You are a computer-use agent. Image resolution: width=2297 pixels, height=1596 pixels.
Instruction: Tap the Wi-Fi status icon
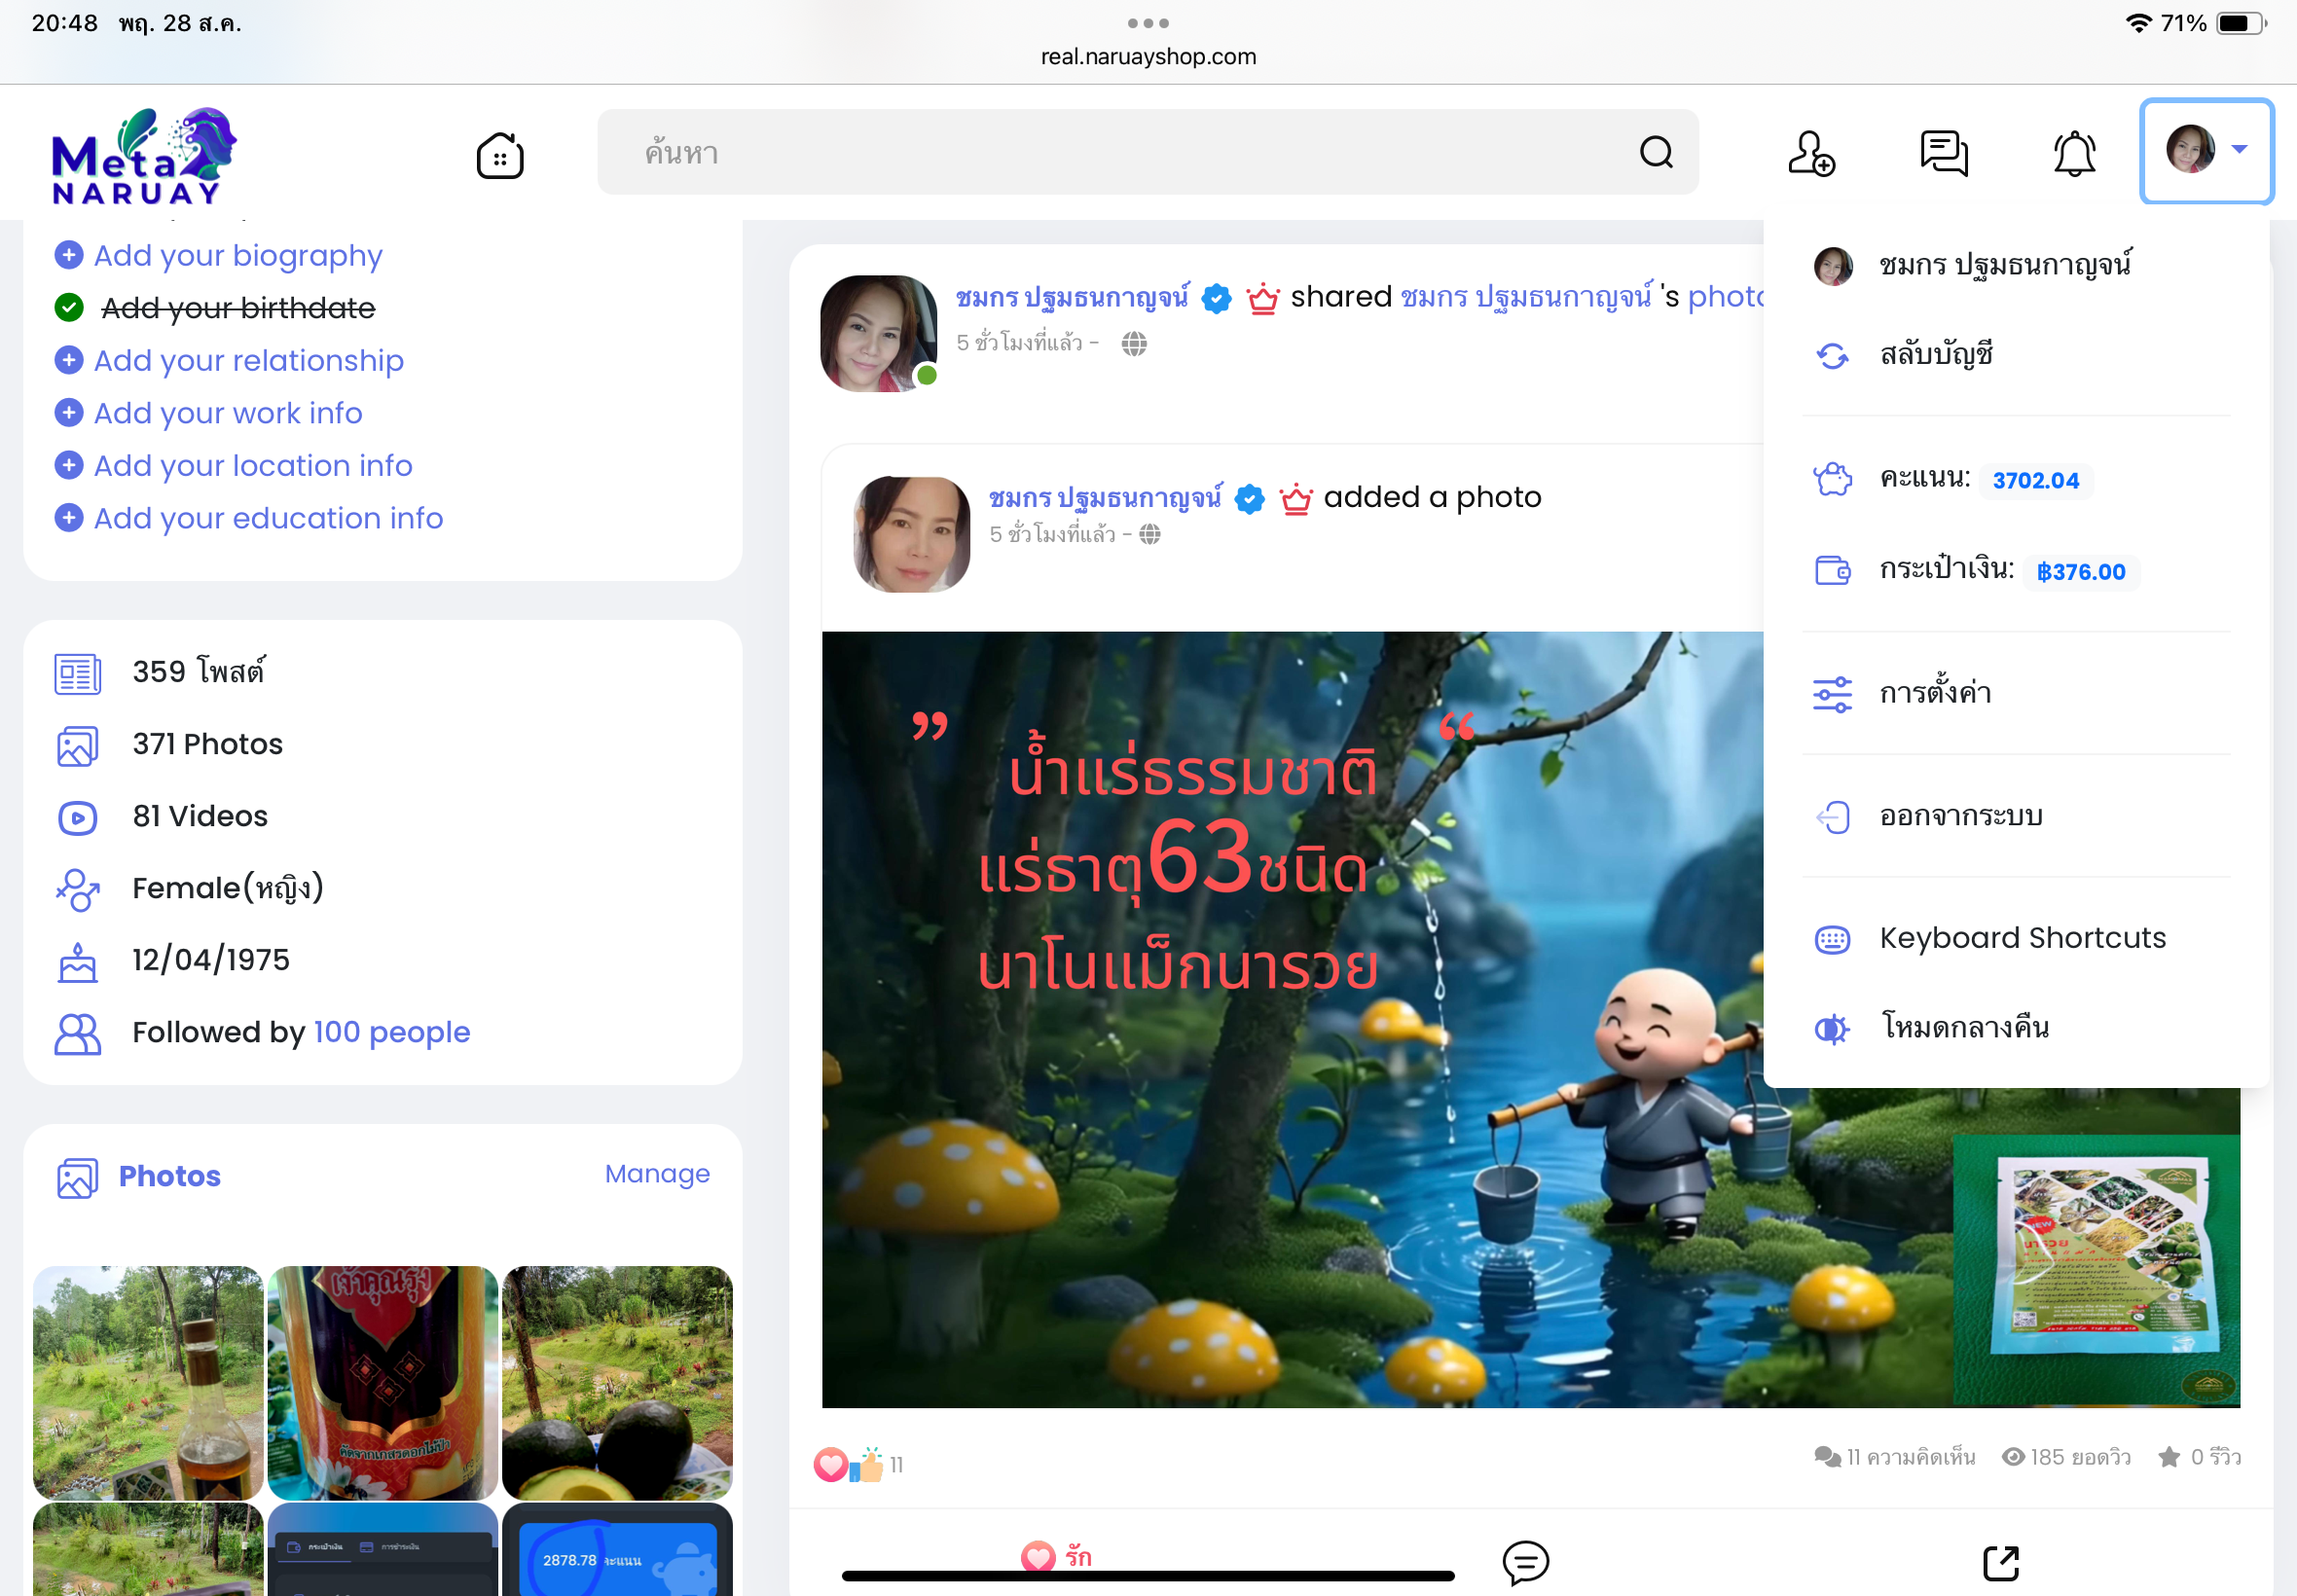[x=2137, y=23]
